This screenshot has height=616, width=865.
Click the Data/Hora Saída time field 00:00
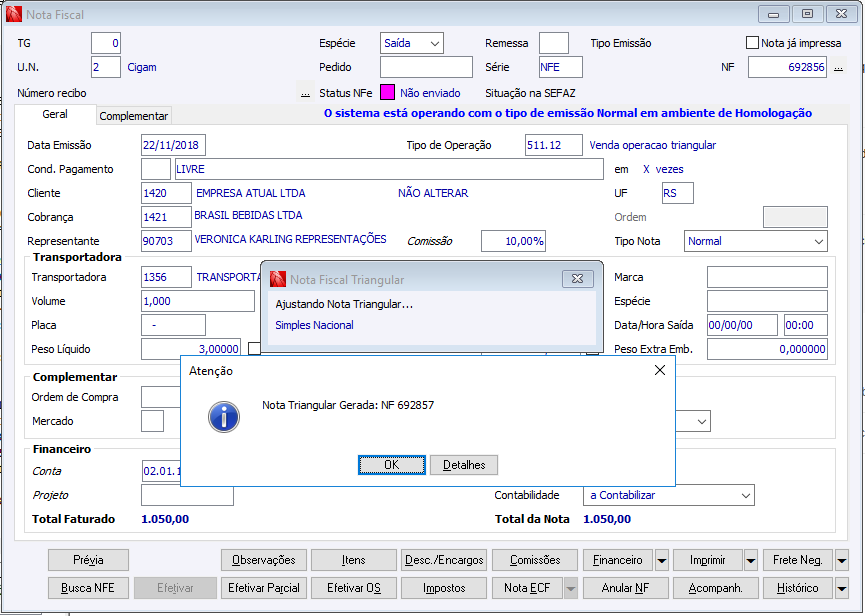[806, 325]
